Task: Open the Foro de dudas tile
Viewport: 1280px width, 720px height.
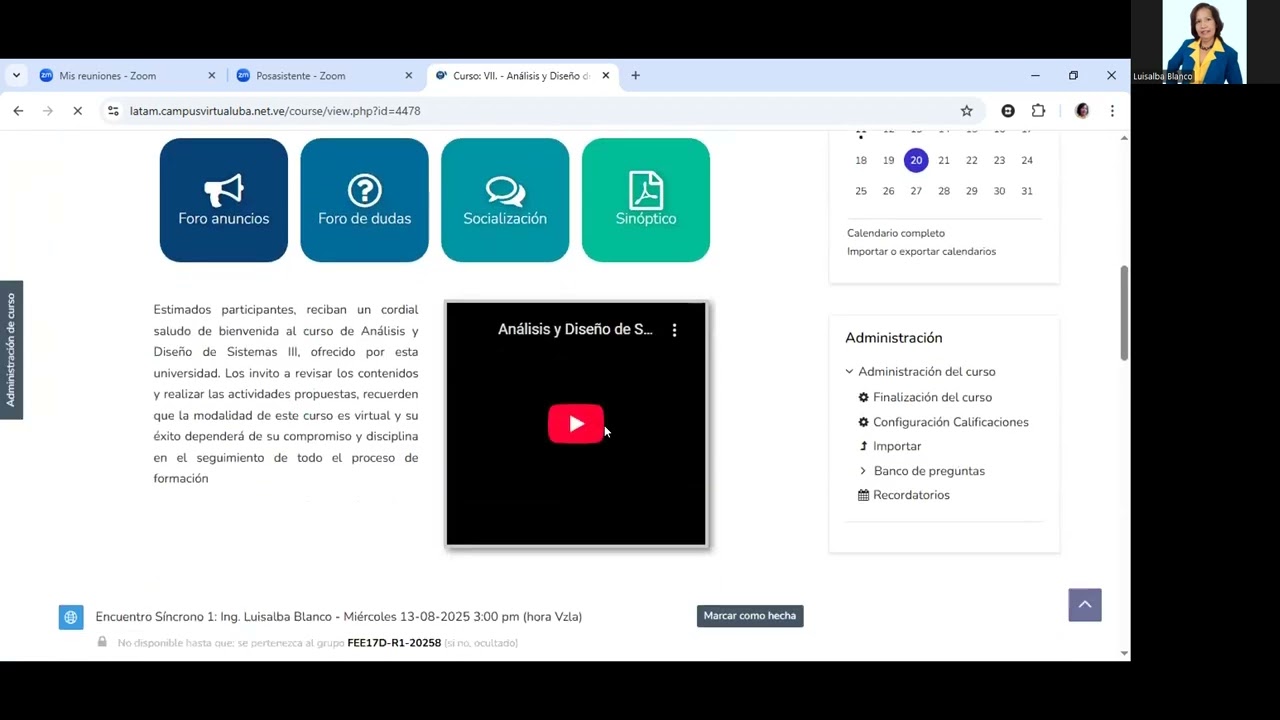Action: tap(364, 200)
